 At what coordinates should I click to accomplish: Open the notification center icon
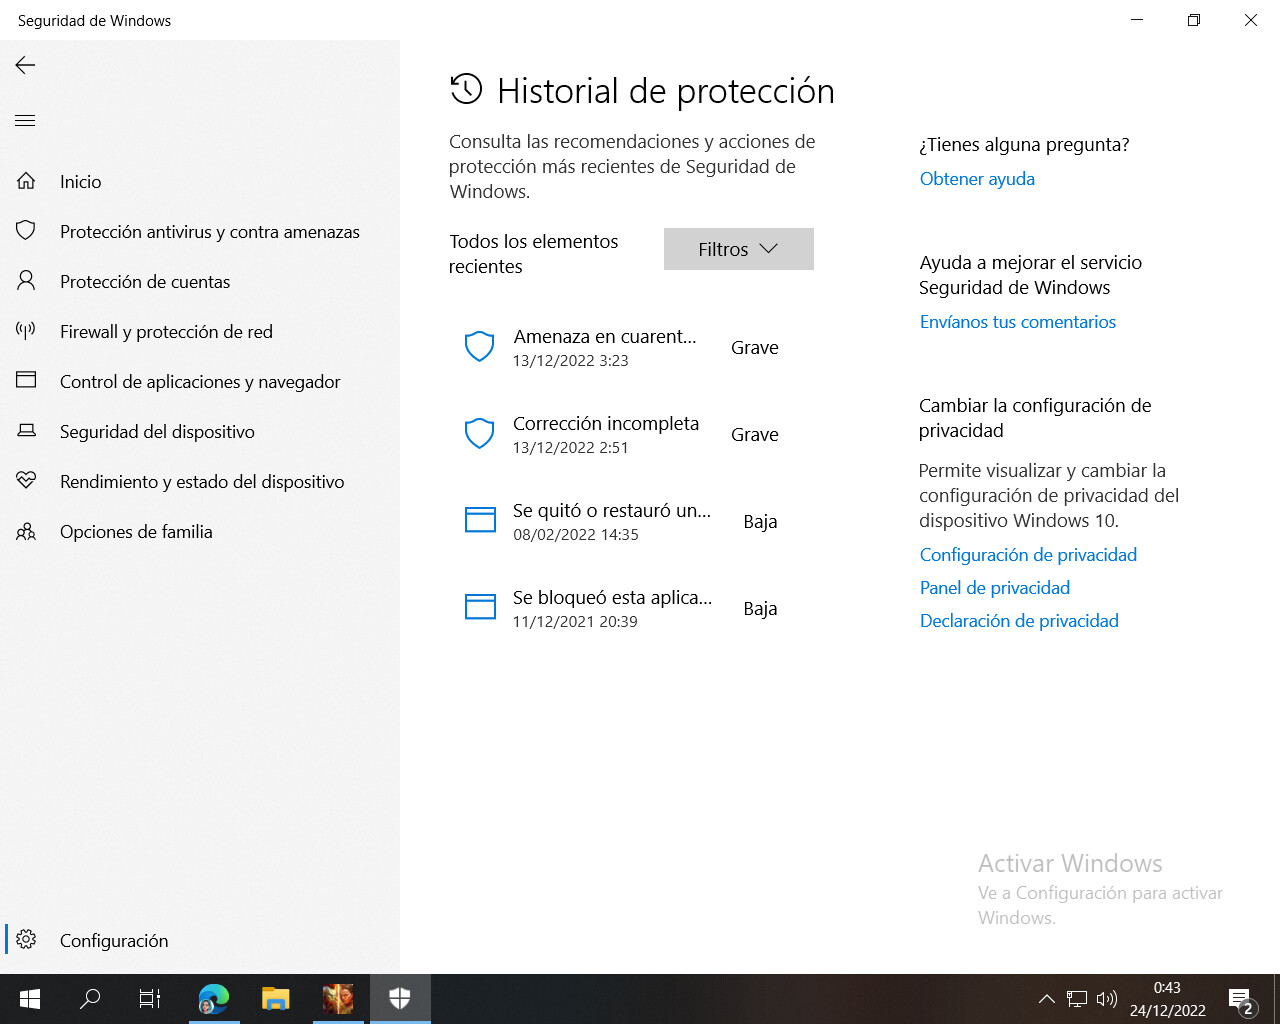(x=1242, y=999)
